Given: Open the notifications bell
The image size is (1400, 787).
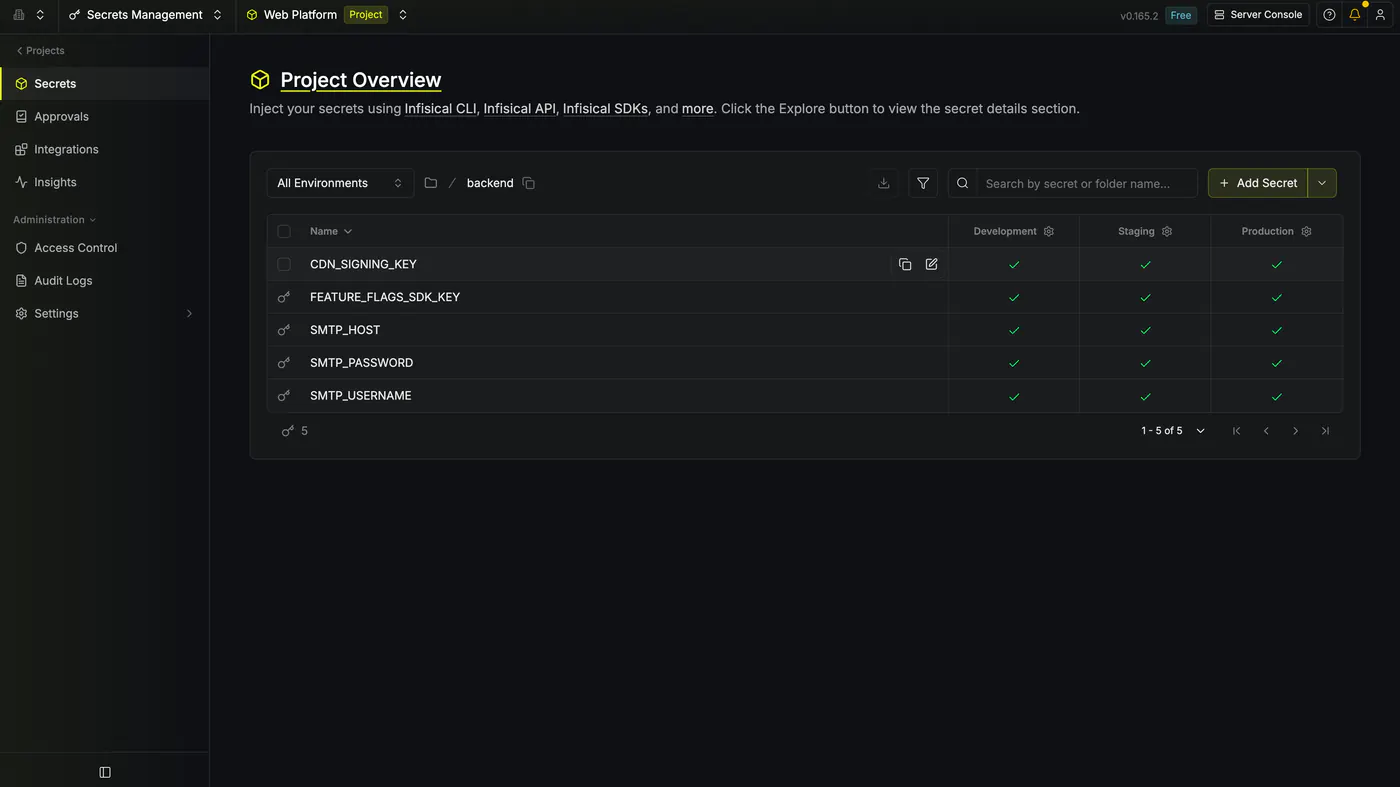Looking at the screenshot, I should click(1355, 15).
